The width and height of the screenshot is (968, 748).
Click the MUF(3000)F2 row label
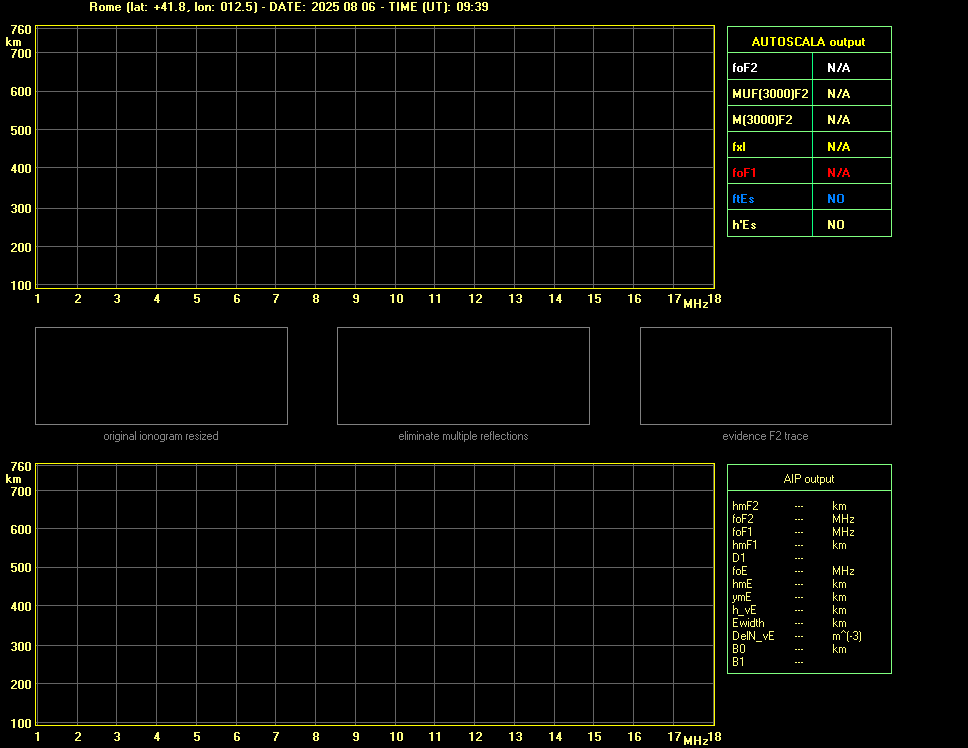pyautogui.click(x=770, y=94)
